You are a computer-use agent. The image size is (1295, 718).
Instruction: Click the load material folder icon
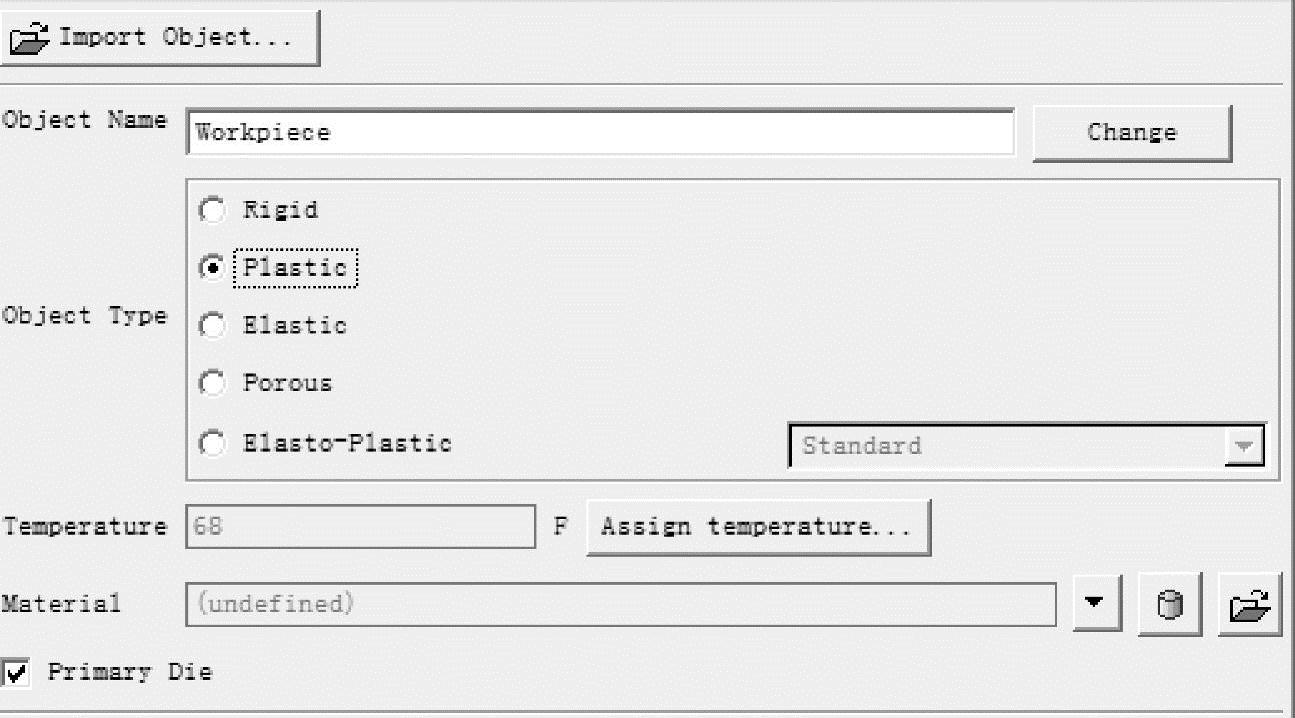tap(1250, 604)
